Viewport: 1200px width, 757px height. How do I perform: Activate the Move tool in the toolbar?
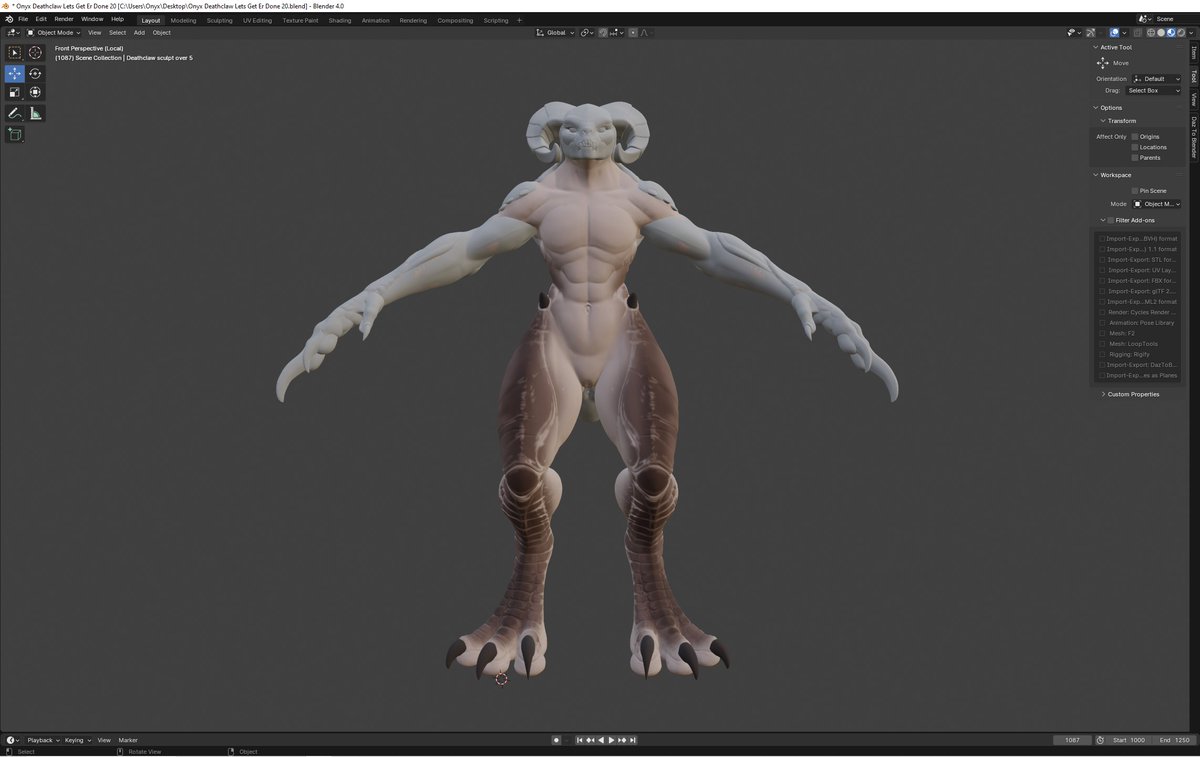(x=14, y=73)
